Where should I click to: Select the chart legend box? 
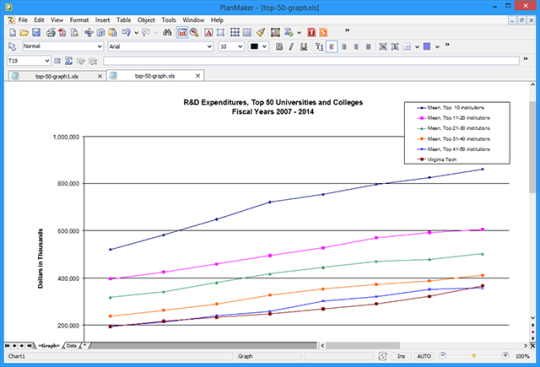457,133
